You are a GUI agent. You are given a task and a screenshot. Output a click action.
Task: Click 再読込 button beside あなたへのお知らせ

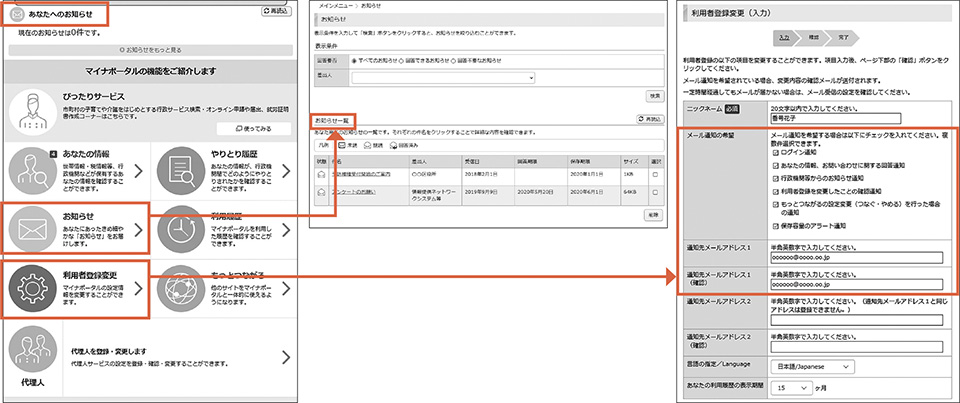[x=275, y=11]
